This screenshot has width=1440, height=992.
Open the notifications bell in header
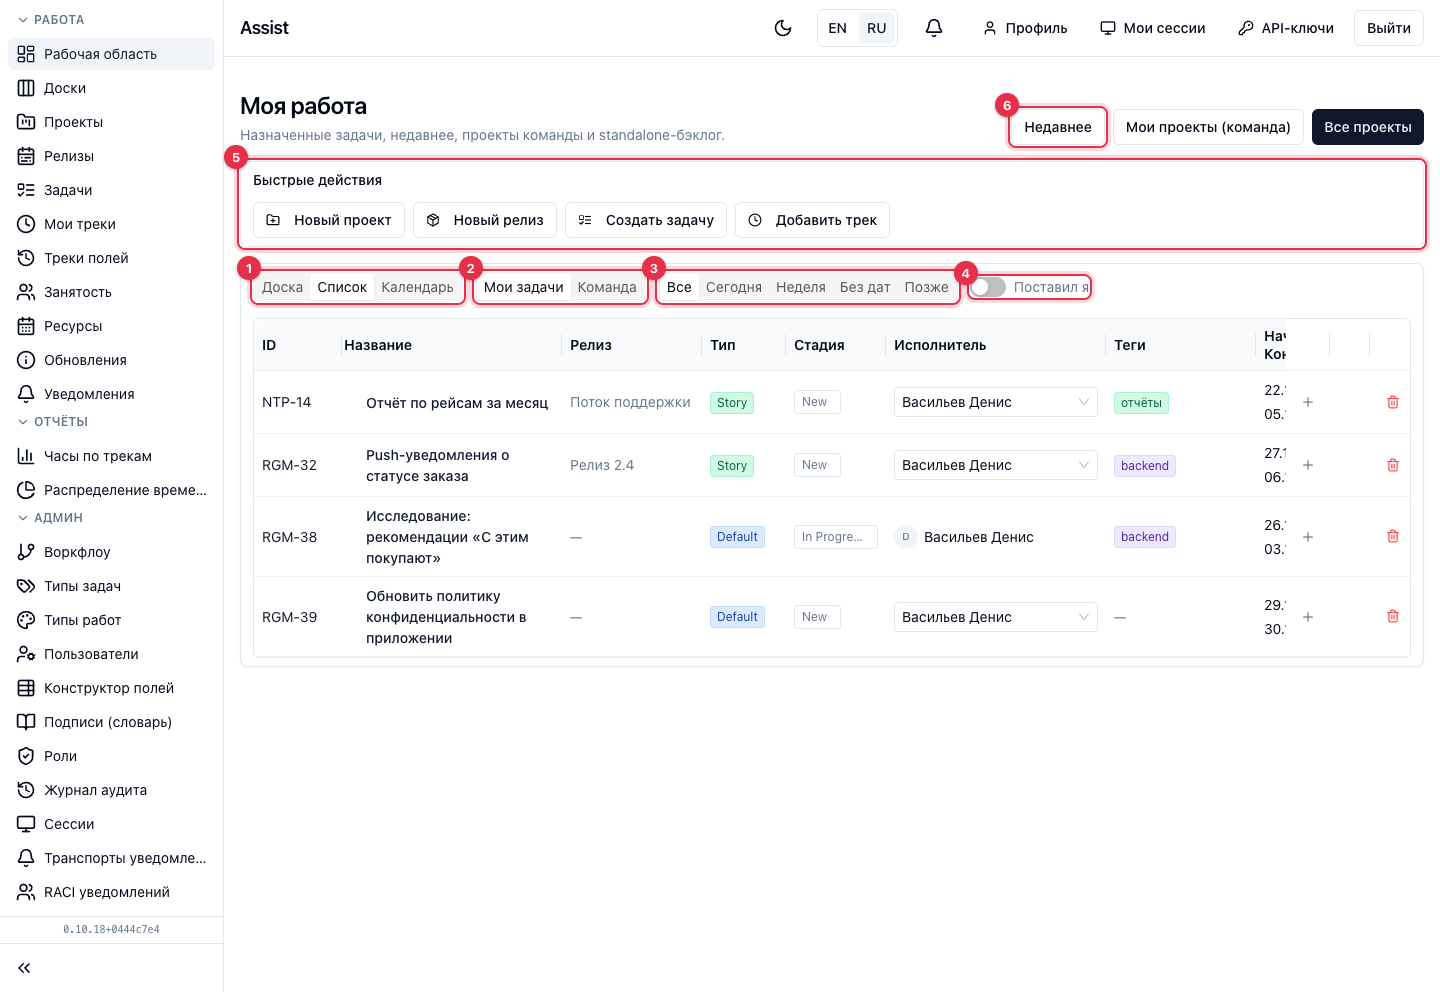click(x=934, y=28)
